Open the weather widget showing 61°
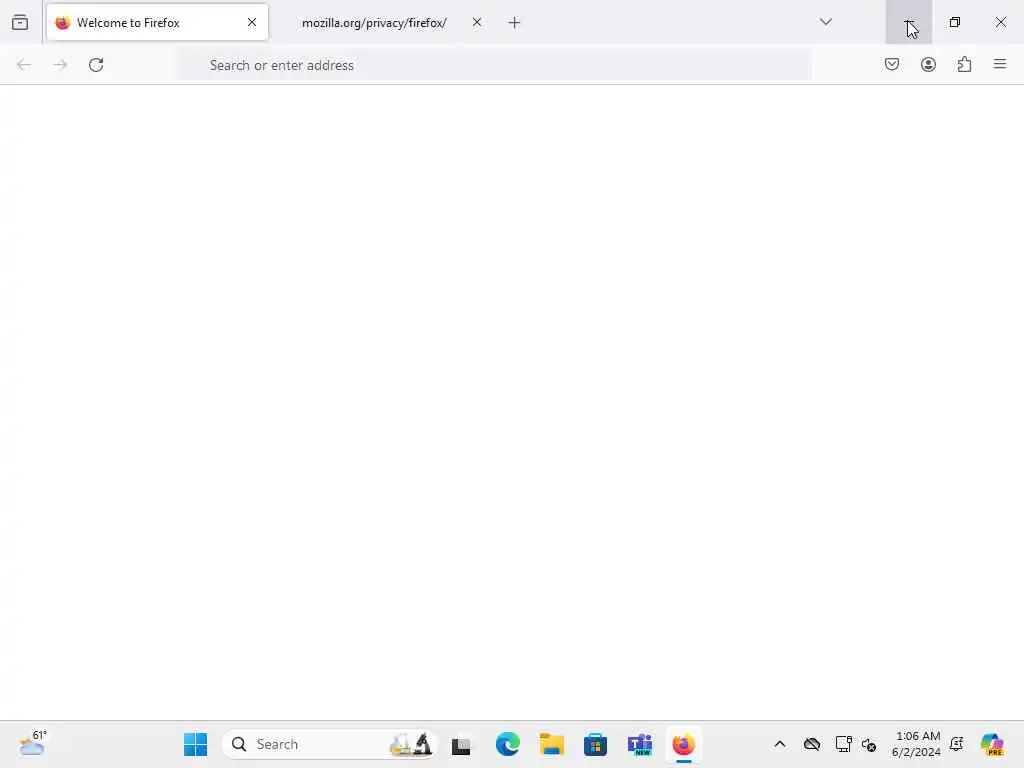The width and height of the screenshot is (1024, 768). tap(33, 744)
